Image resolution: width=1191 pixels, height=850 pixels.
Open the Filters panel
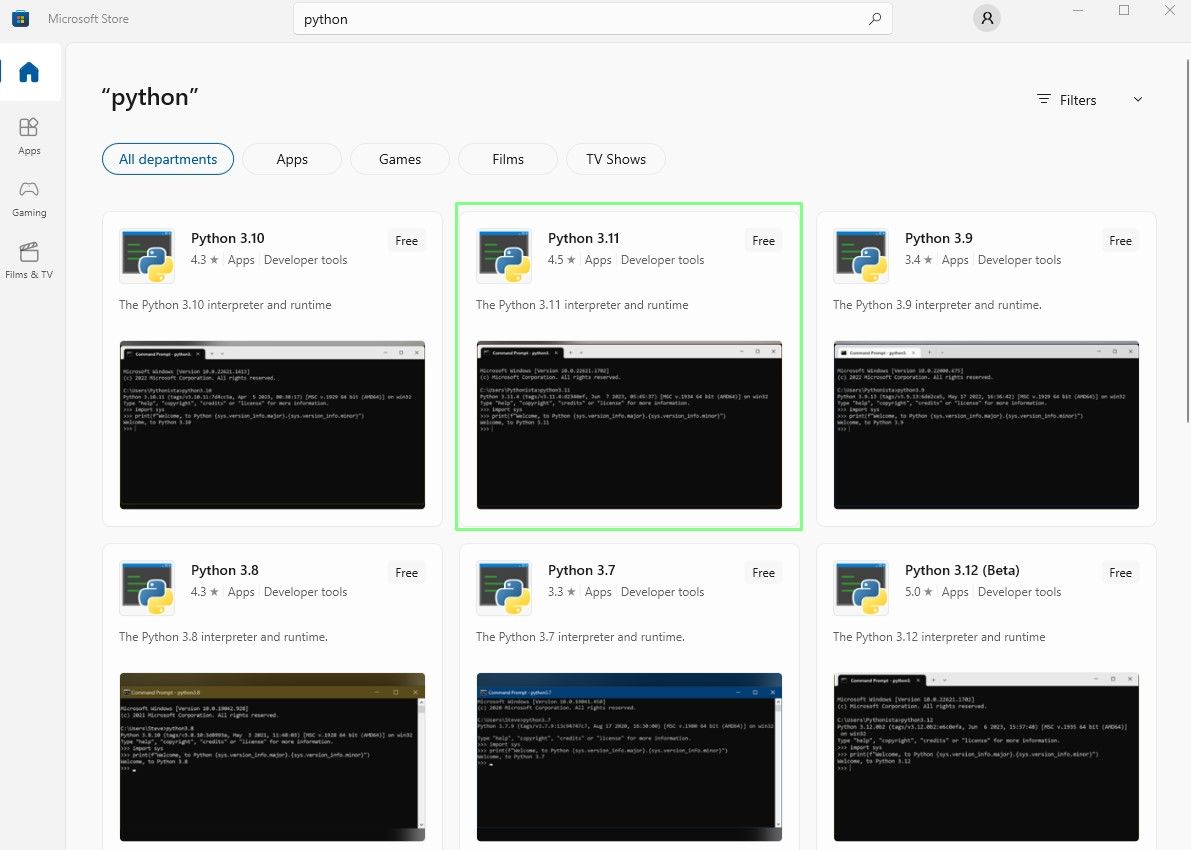[1066, 99]
